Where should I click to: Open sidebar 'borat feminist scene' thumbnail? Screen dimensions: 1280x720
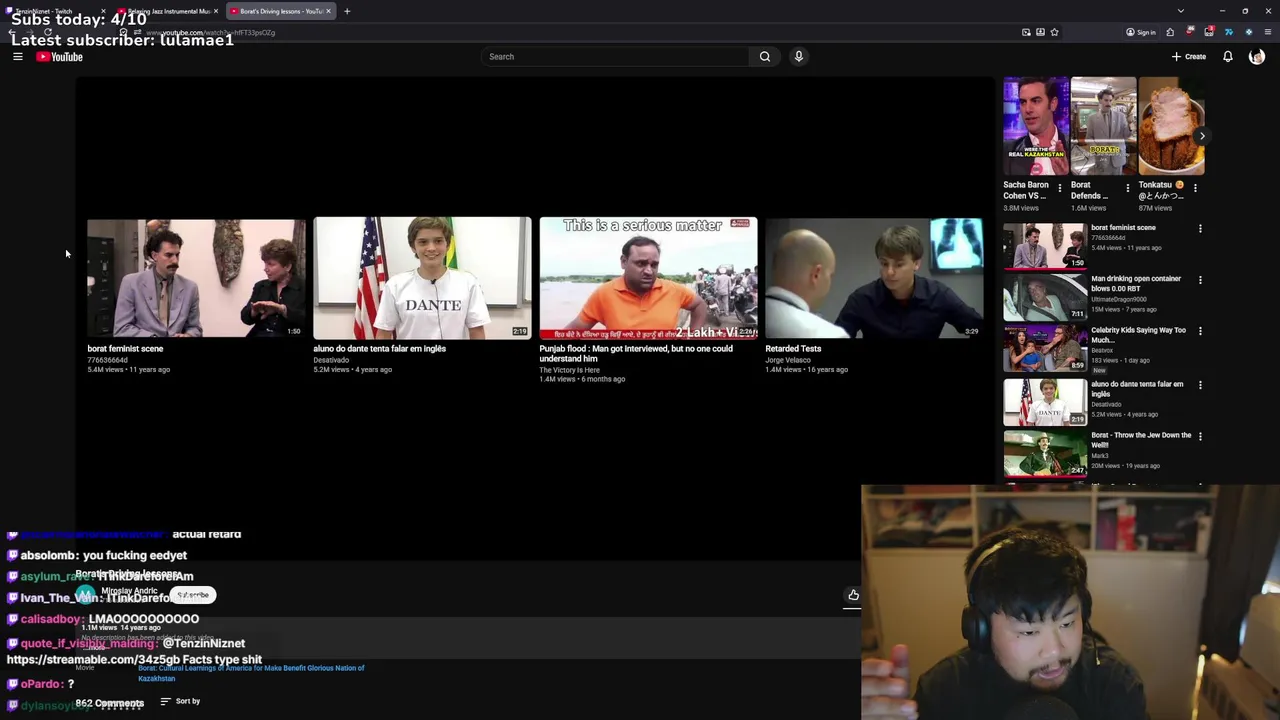(x=1045, y=246)
